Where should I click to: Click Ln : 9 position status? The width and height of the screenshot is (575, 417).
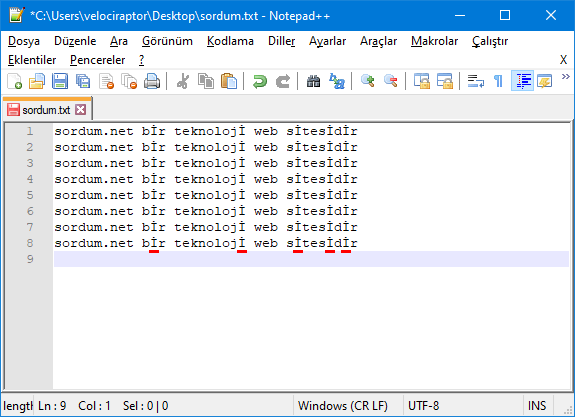[x=52, y=406]
